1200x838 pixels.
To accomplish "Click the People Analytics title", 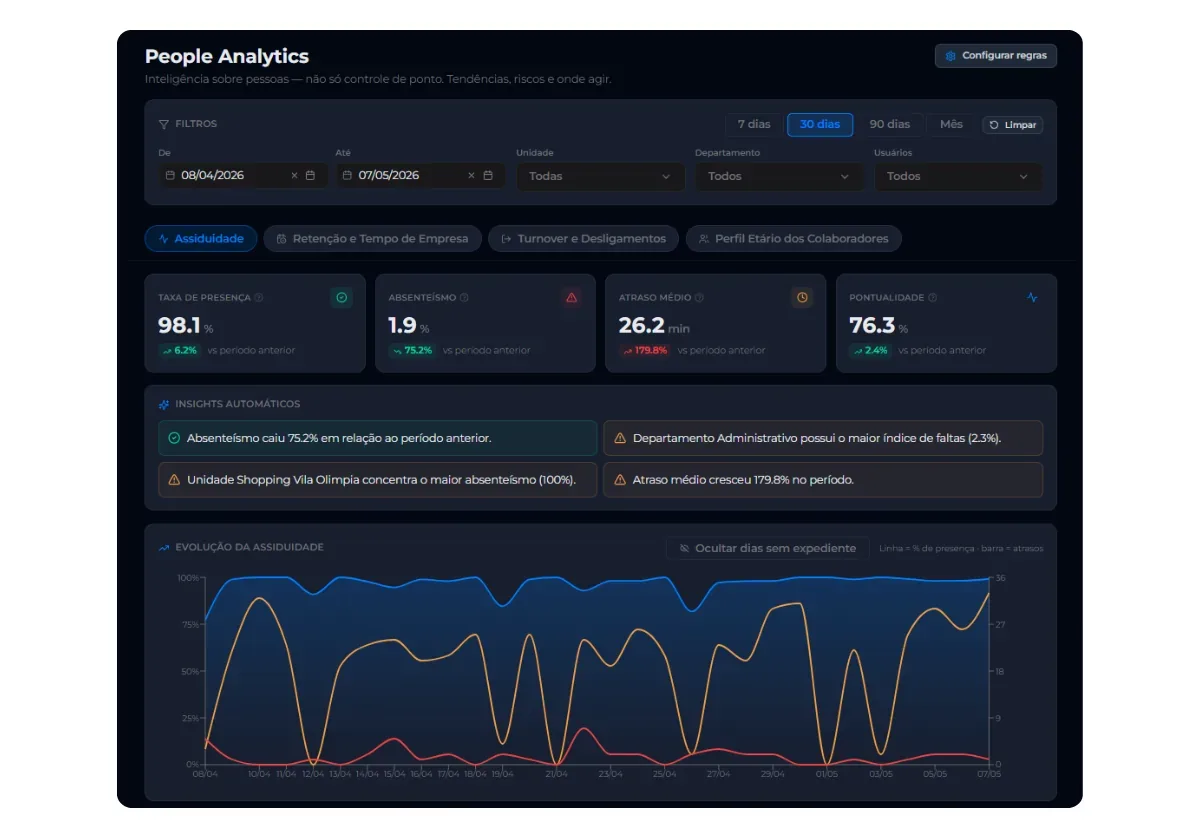I will coord(227,56).
